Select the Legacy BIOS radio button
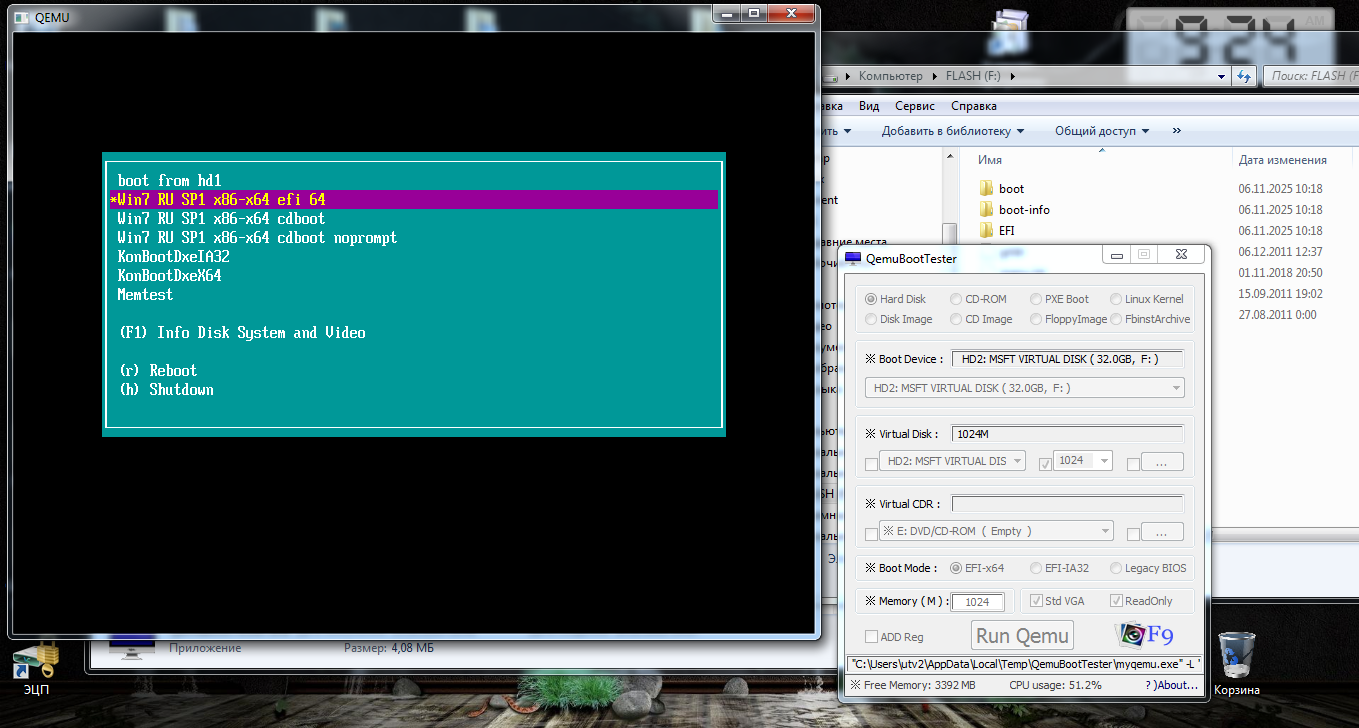The width and height of the screenshot is (1359, 728). pos(1116,568)
